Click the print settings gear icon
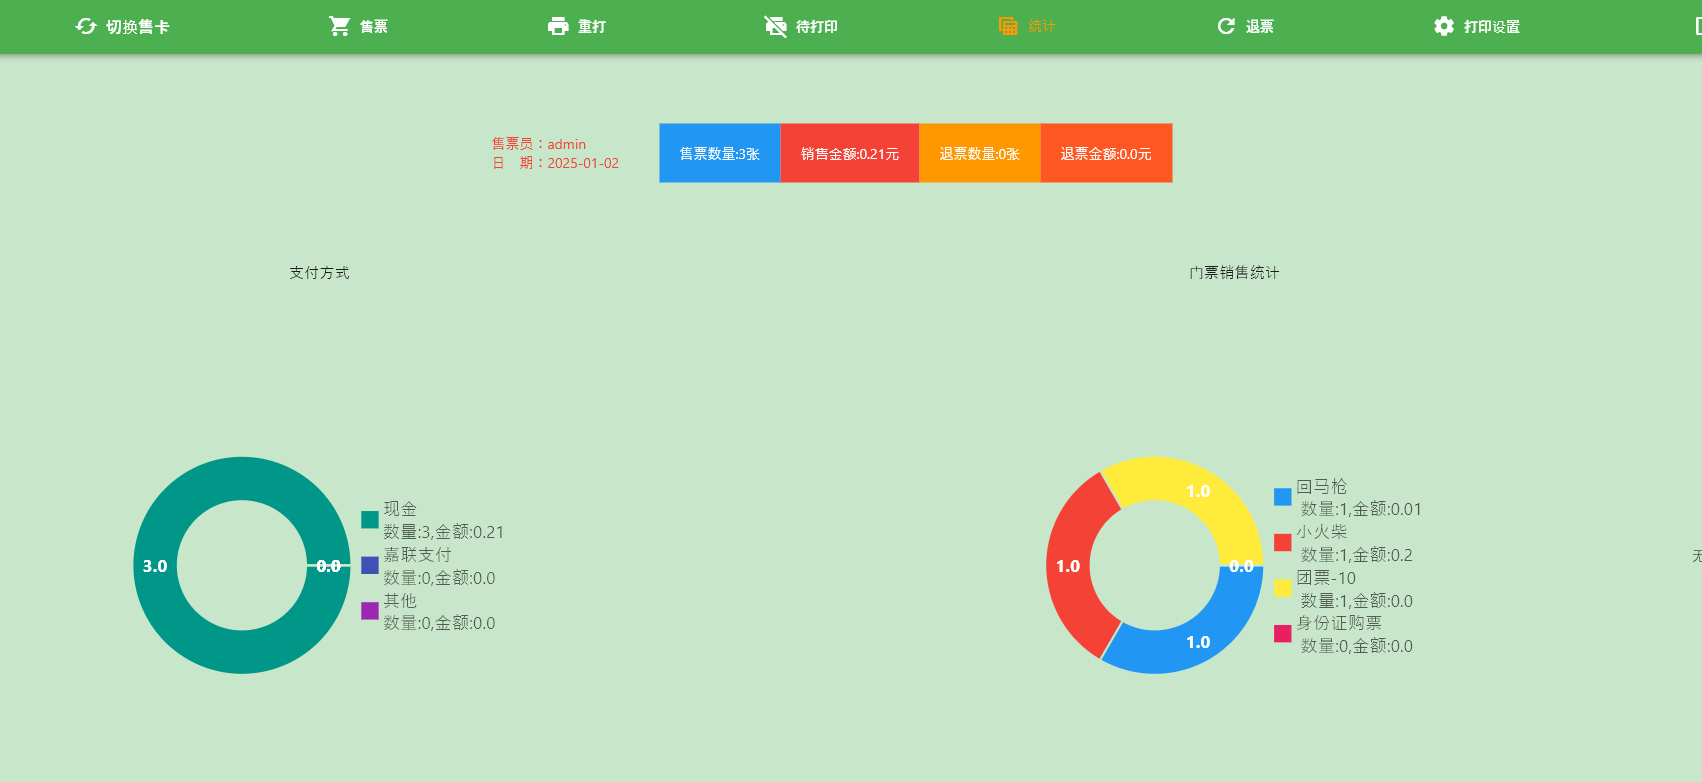The image size is (1702, 782). pos(1444,26)
